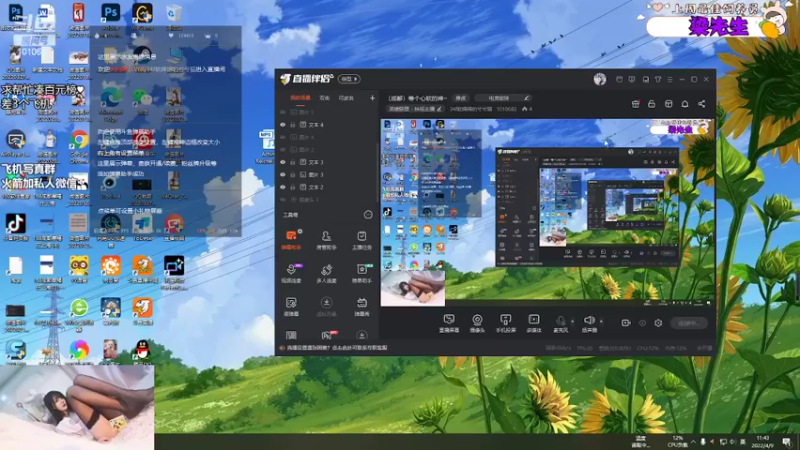The image size is (800, 450).
Task: Open the 房管助手 moderator tool
Action: (x=326, y=240)
